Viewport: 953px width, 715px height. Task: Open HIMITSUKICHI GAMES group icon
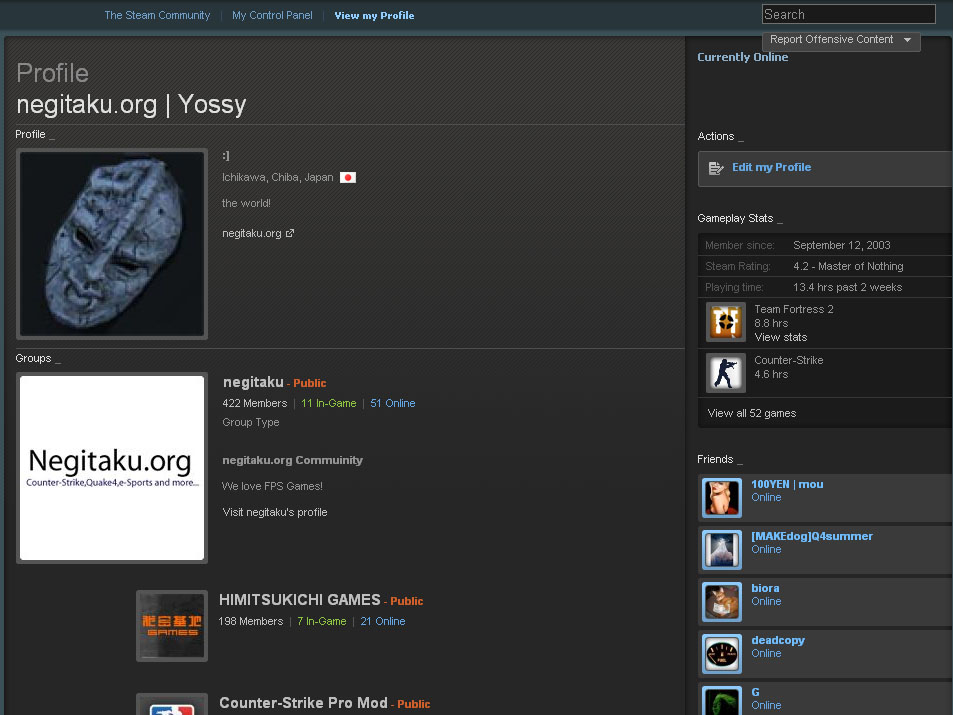tap(172, 626)
